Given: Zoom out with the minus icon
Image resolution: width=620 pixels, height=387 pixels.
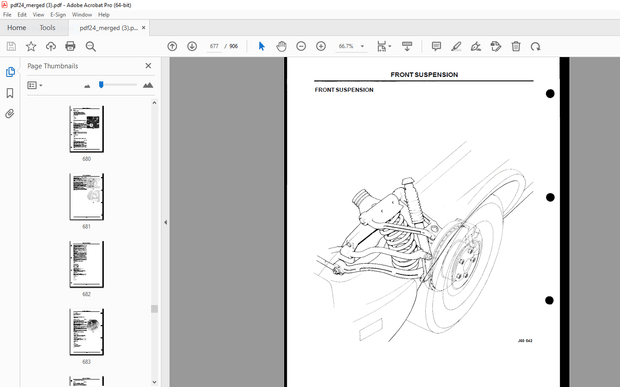Looking at the screenshot, I should click(301, 46).
